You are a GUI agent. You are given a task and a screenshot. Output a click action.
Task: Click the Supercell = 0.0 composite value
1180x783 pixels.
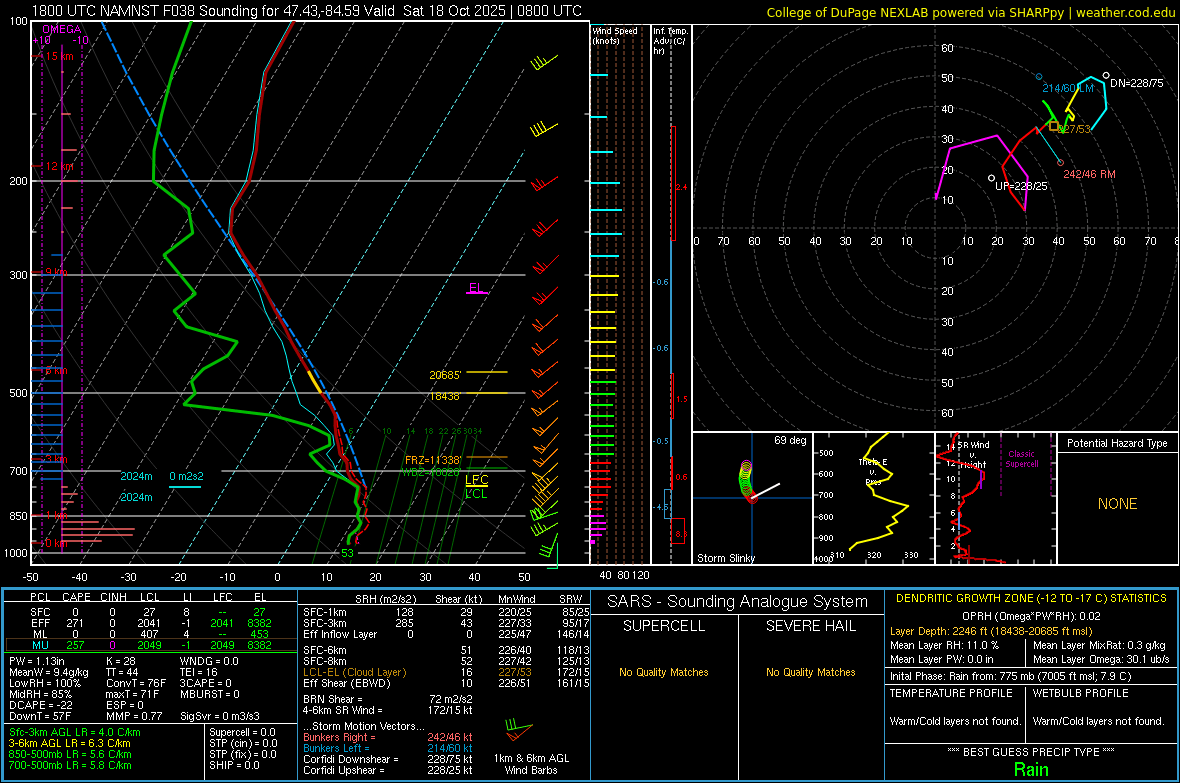click(242, 732)
